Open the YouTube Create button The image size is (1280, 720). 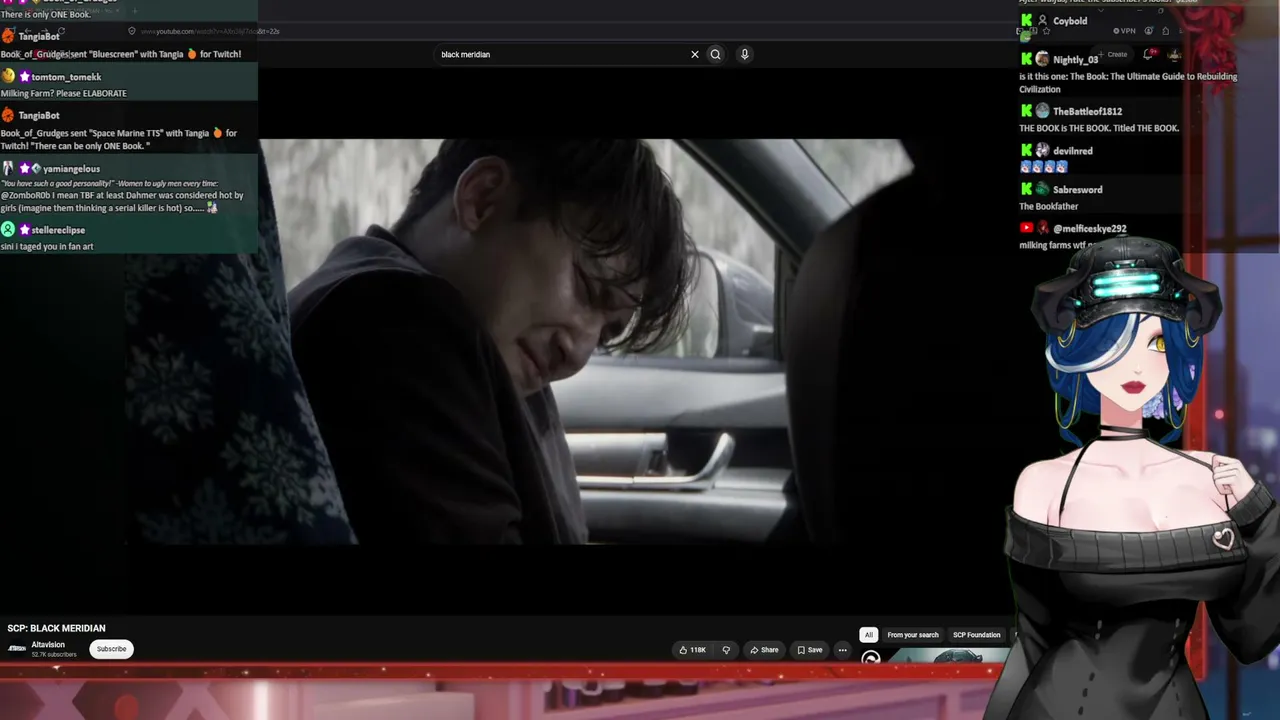point(1113,55)
